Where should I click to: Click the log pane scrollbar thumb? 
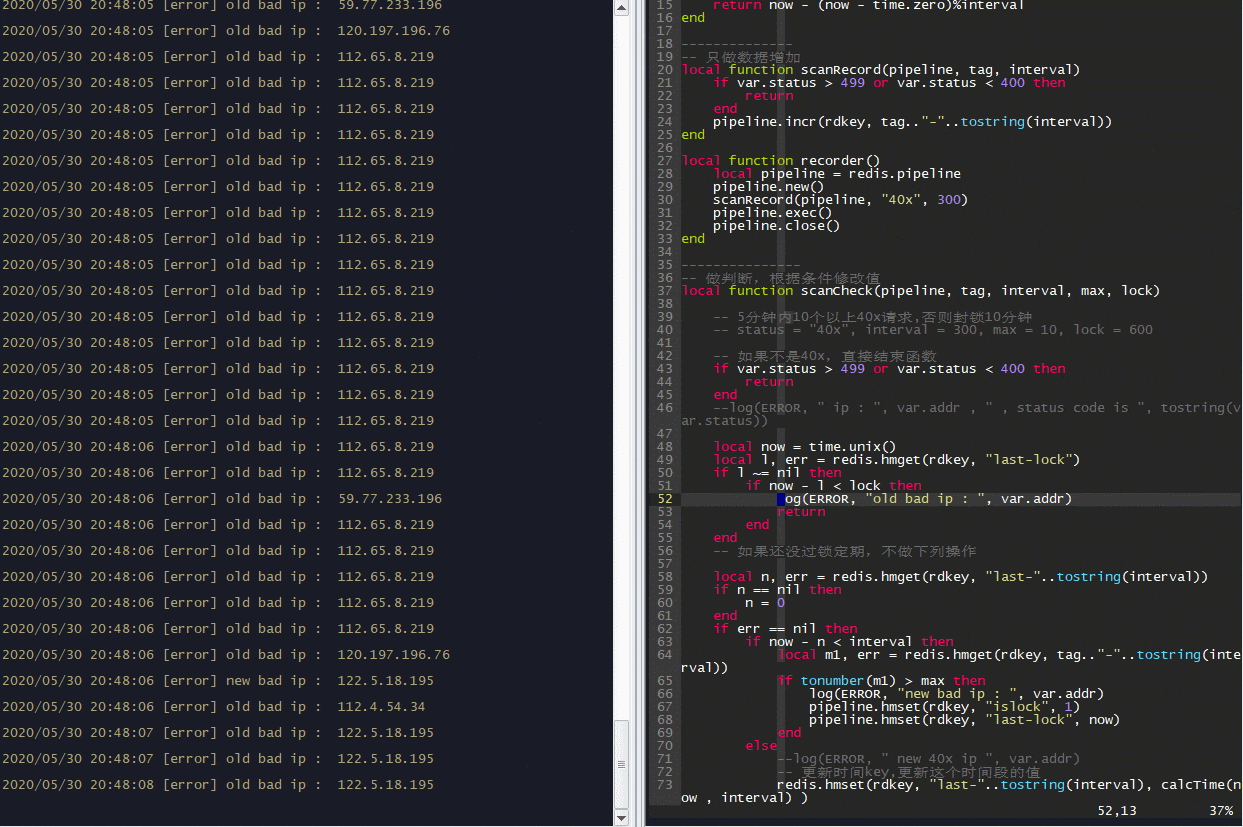tap(621, 764)
